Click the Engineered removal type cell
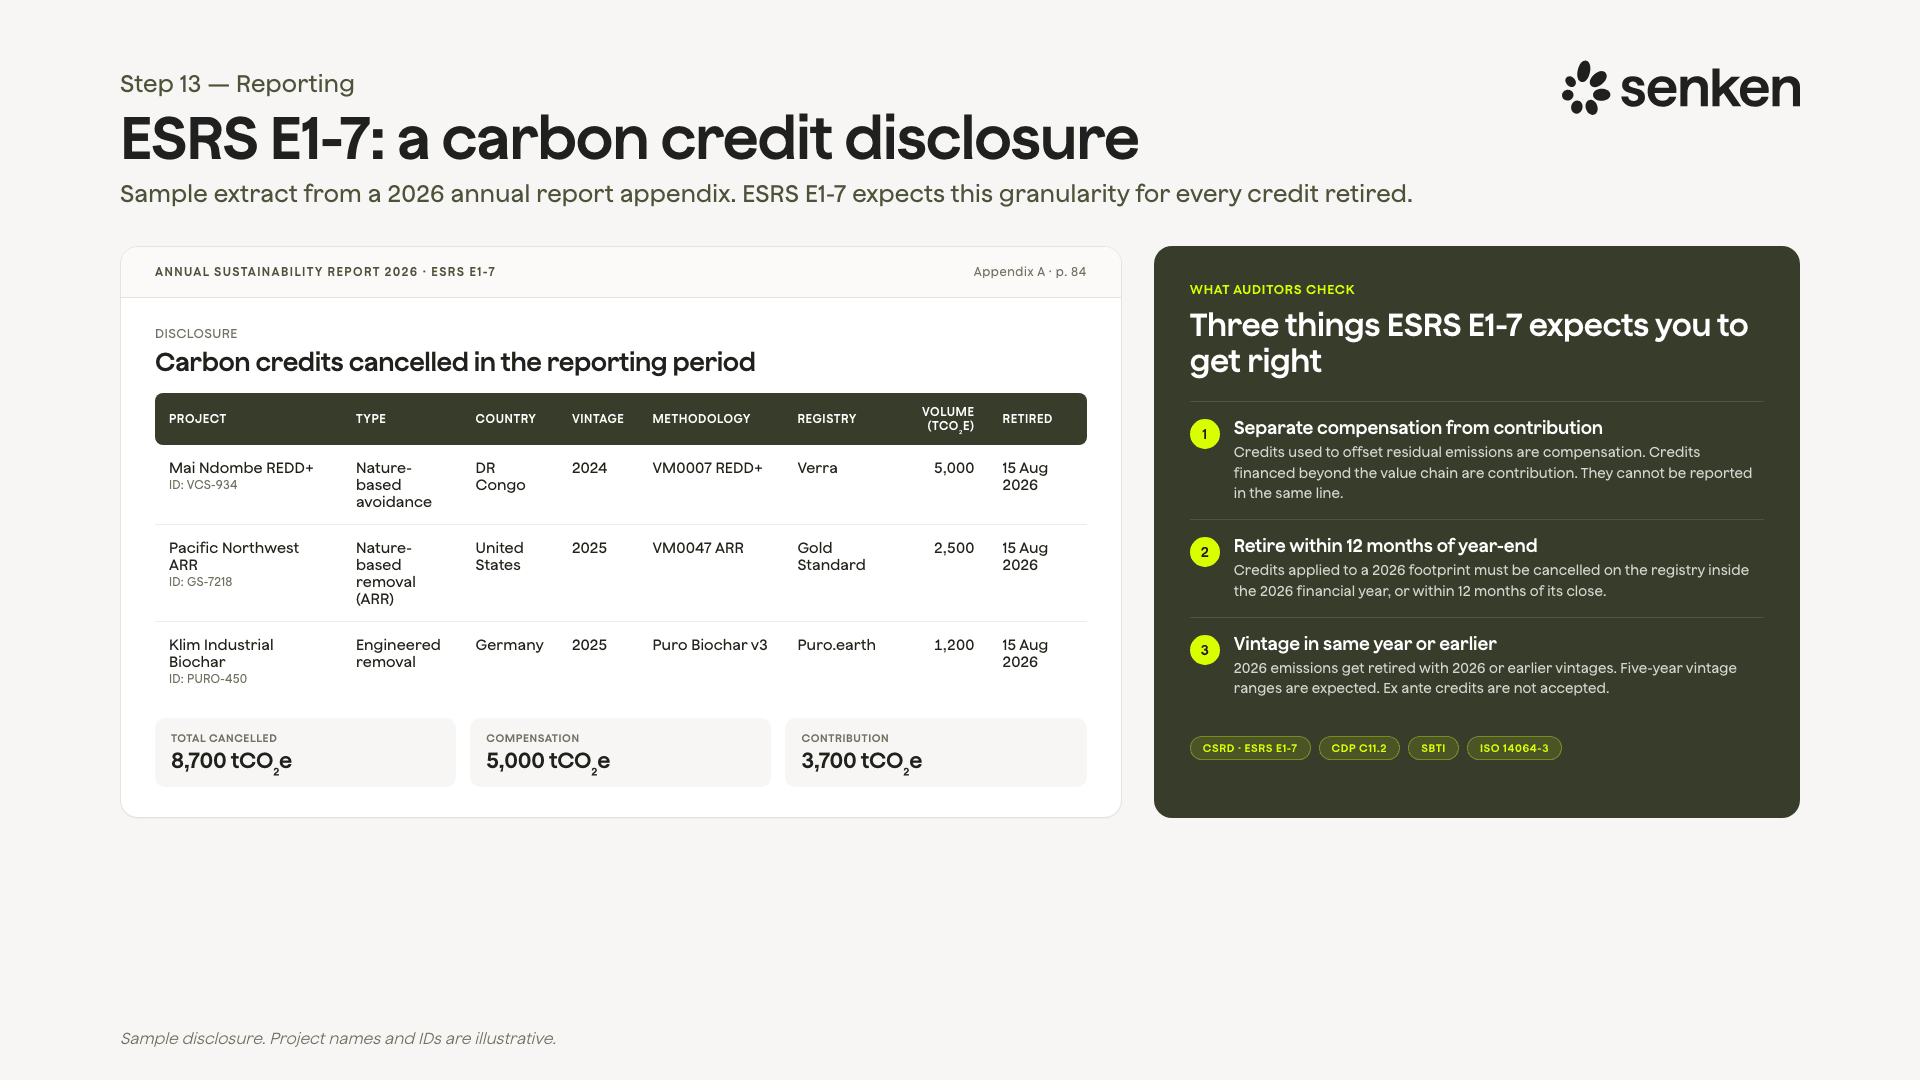The width and height of the screenshot is (1920, 1080). click(x=398, y=653)
